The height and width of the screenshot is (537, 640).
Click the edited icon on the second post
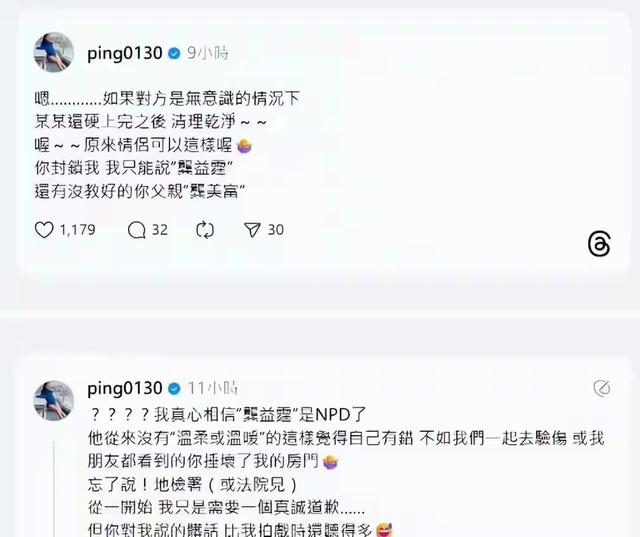602,388
